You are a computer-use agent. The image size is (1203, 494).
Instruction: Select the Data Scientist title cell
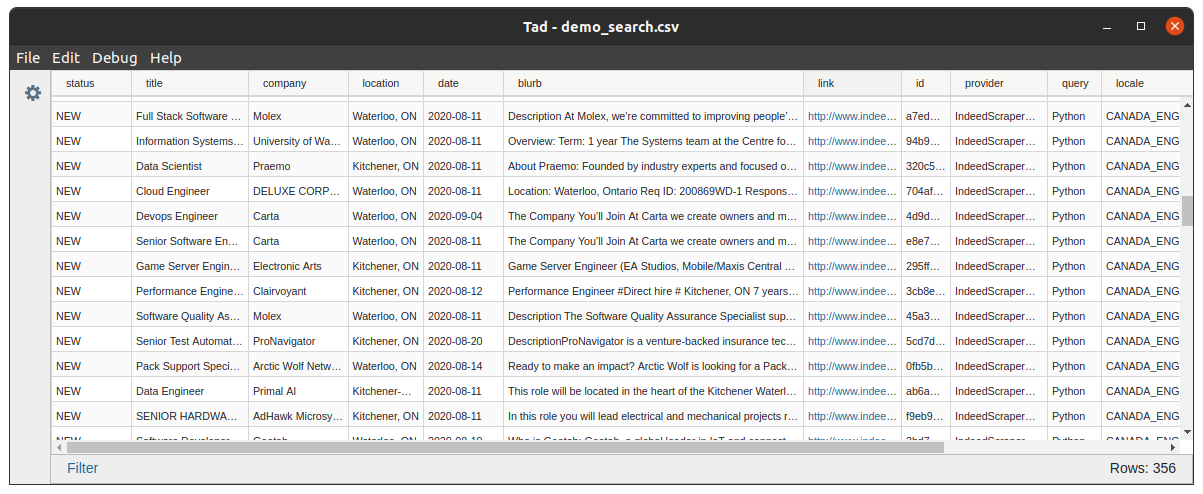tap(190, 166)
